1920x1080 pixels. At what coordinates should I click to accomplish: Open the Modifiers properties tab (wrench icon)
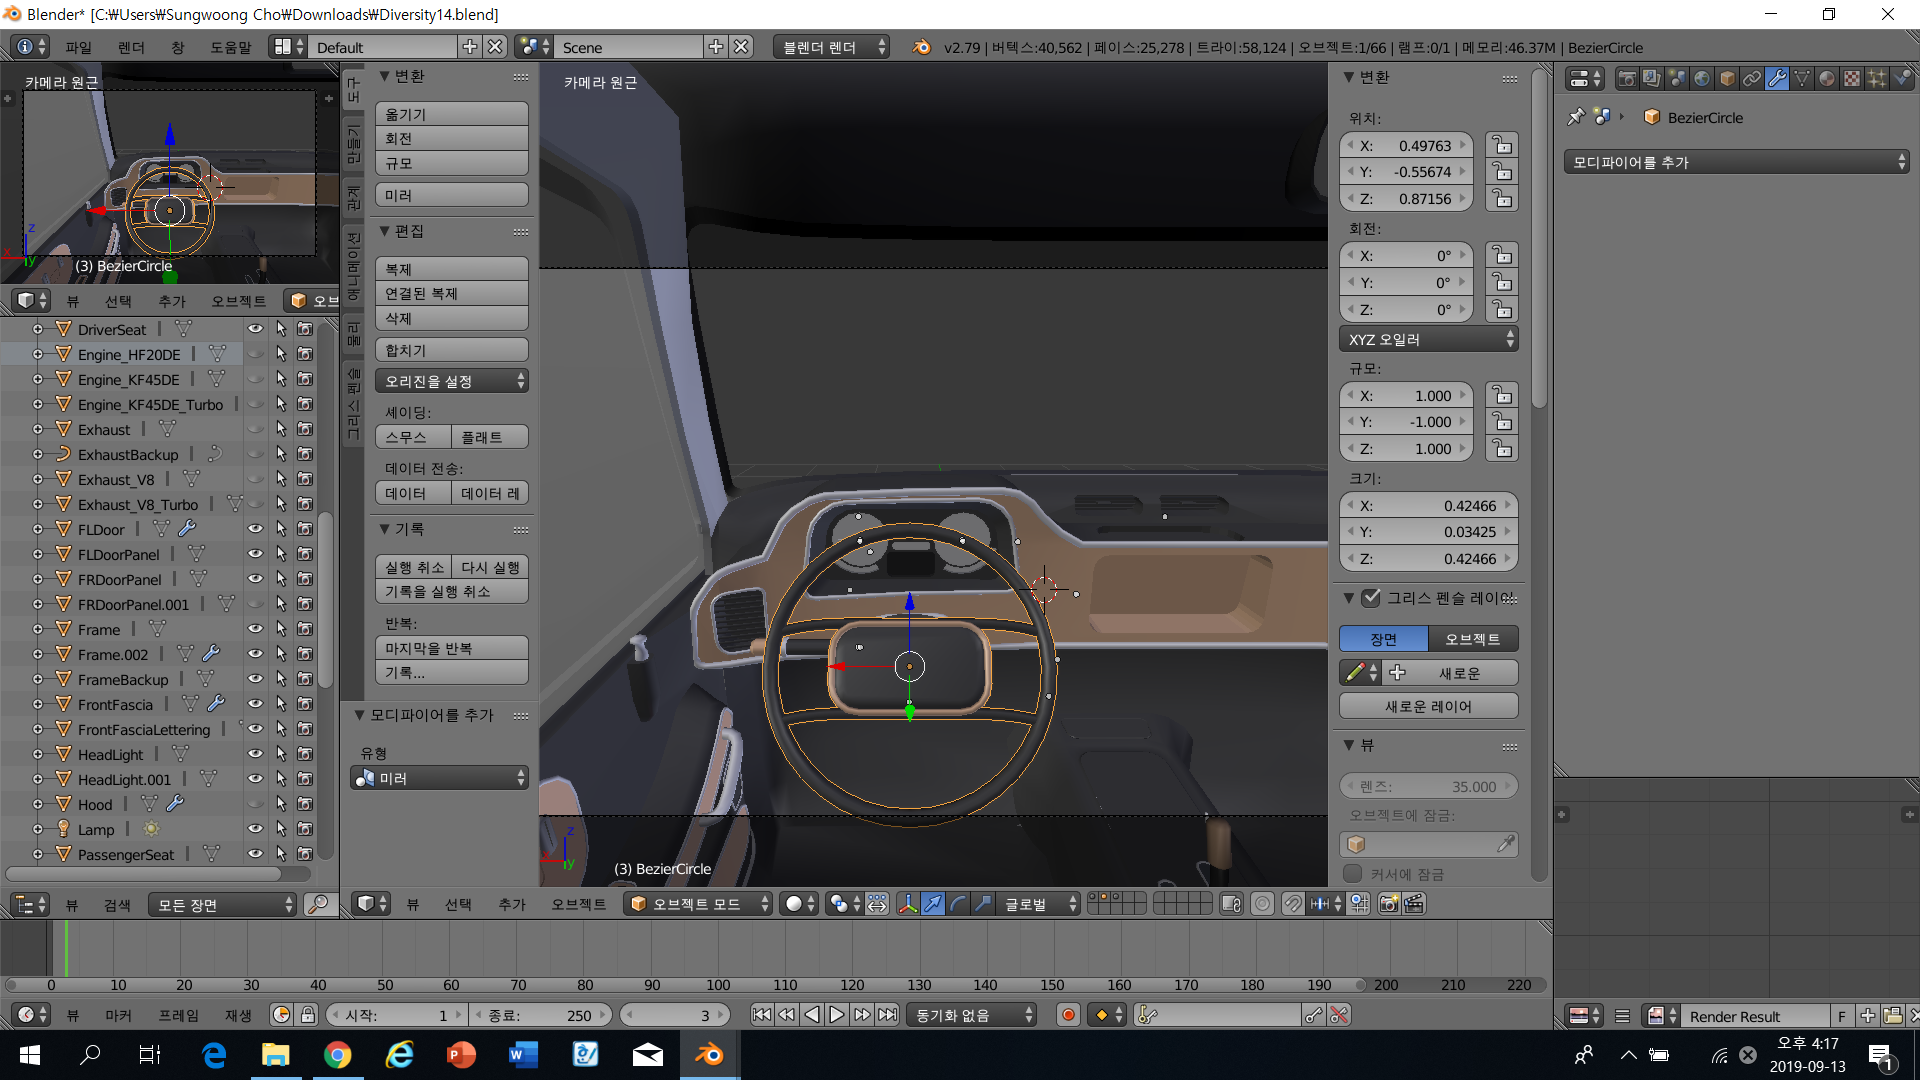click(1777, 78)
